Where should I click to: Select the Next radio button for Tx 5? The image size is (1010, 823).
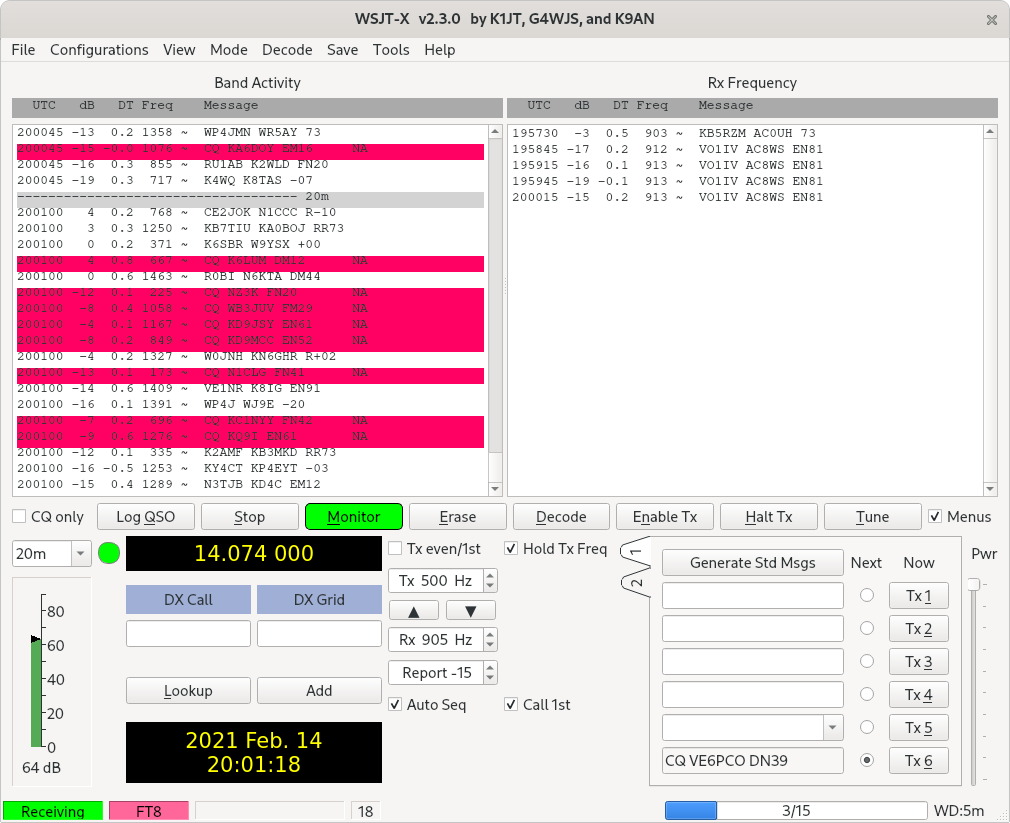[867, 727]
